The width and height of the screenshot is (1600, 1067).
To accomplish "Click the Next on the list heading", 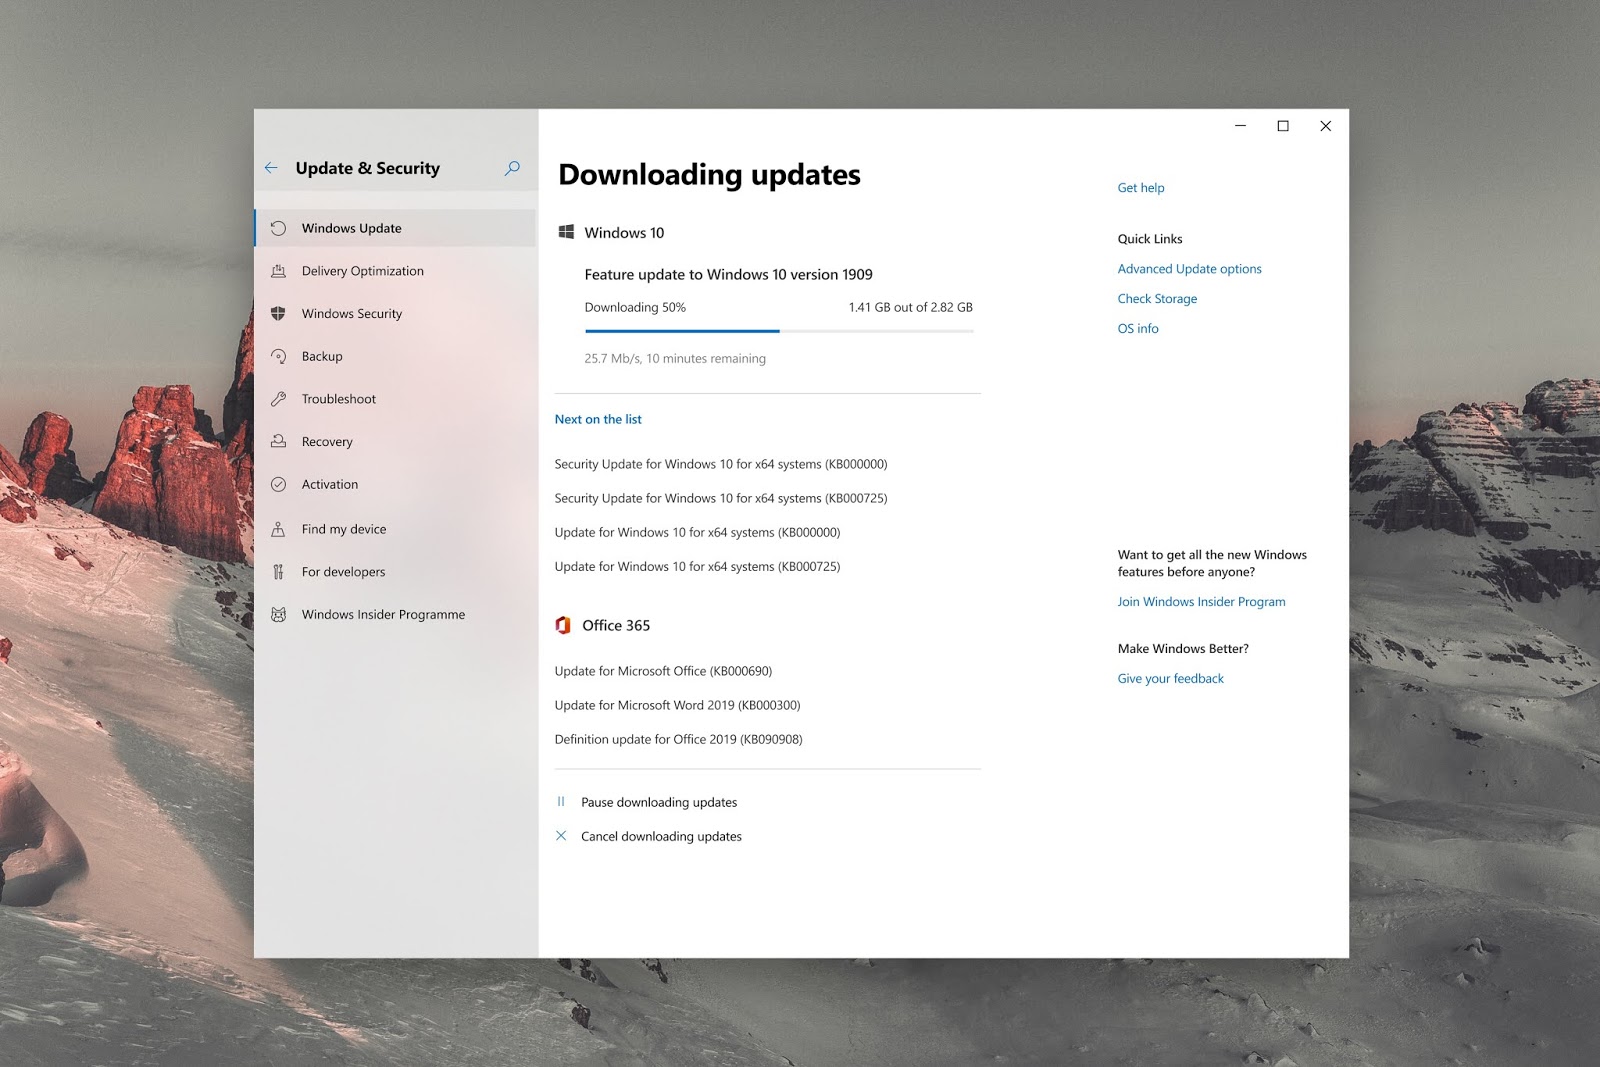I will [x=598, y=419].
